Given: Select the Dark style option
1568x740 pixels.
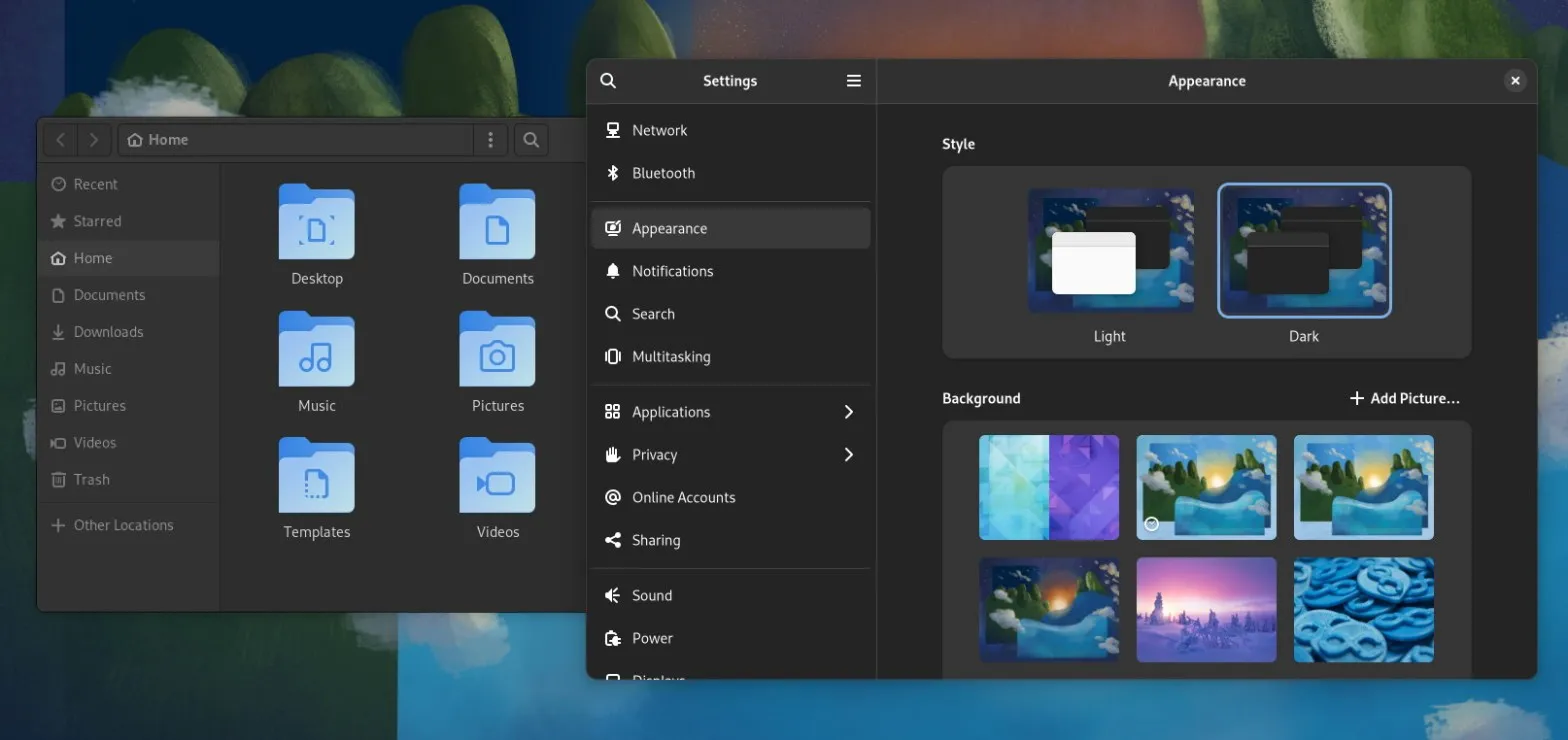Looking at the screenshot, I should (x=1304, y=252).
